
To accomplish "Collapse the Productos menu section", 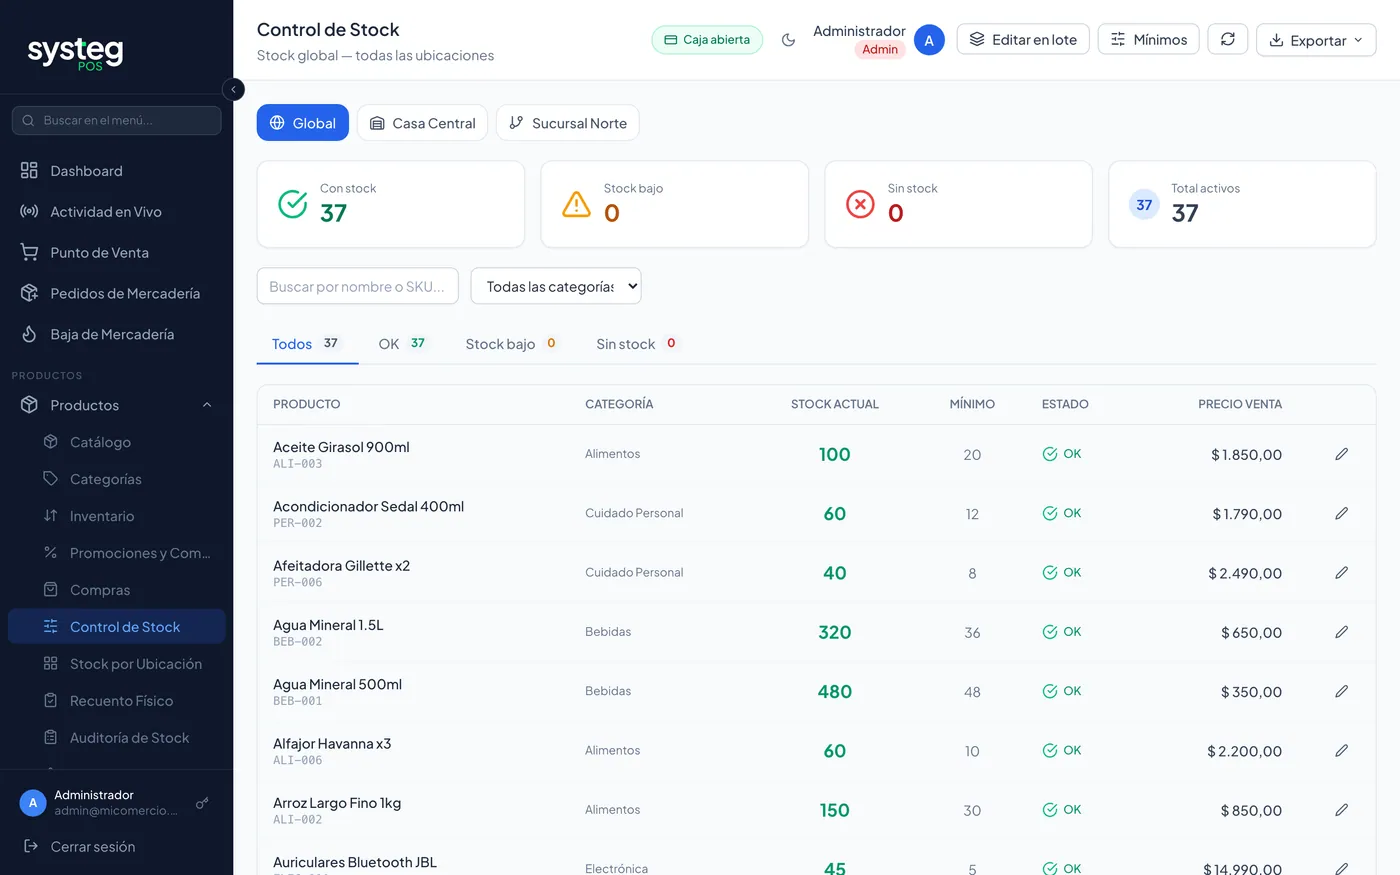I will coord(116,405).
